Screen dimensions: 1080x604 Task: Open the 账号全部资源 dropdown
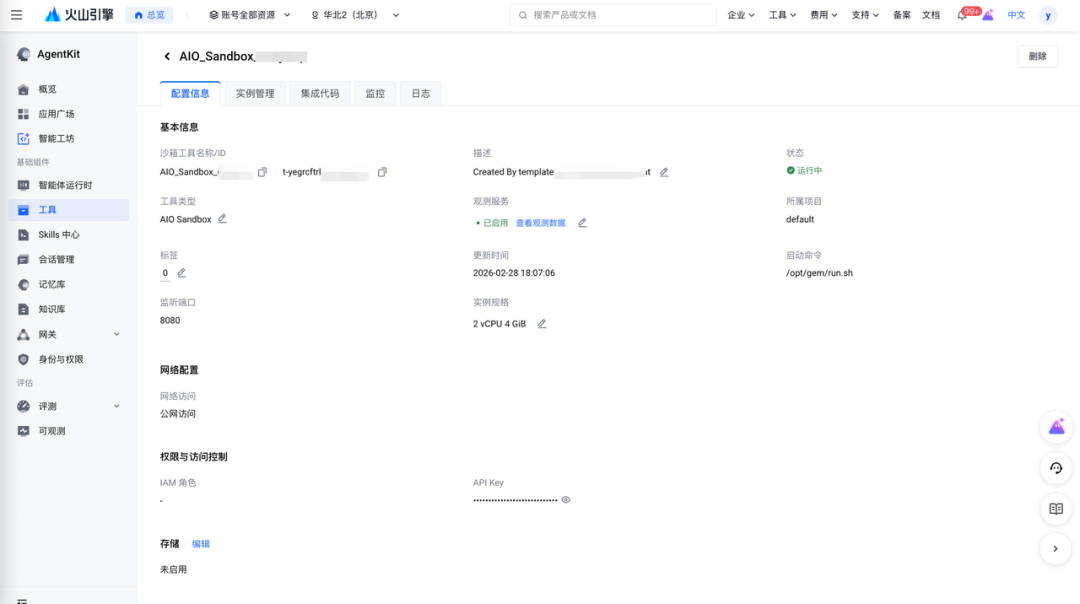(x=250, y=15)
